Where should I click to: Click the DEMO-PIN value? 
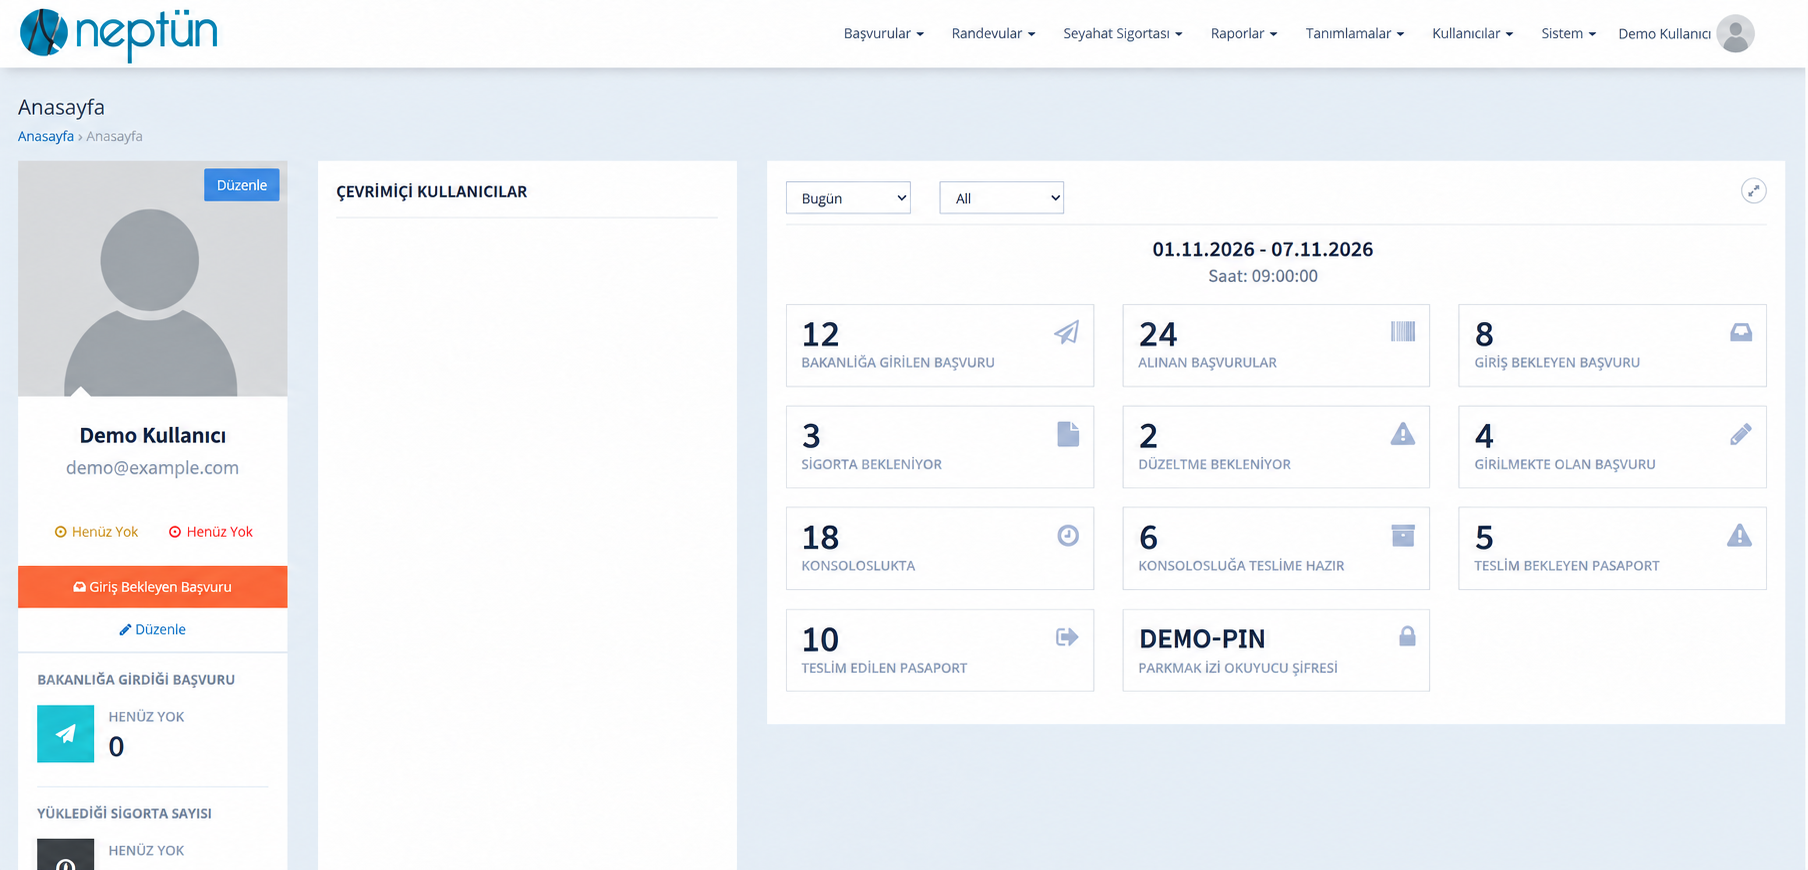click(1202, 639)
